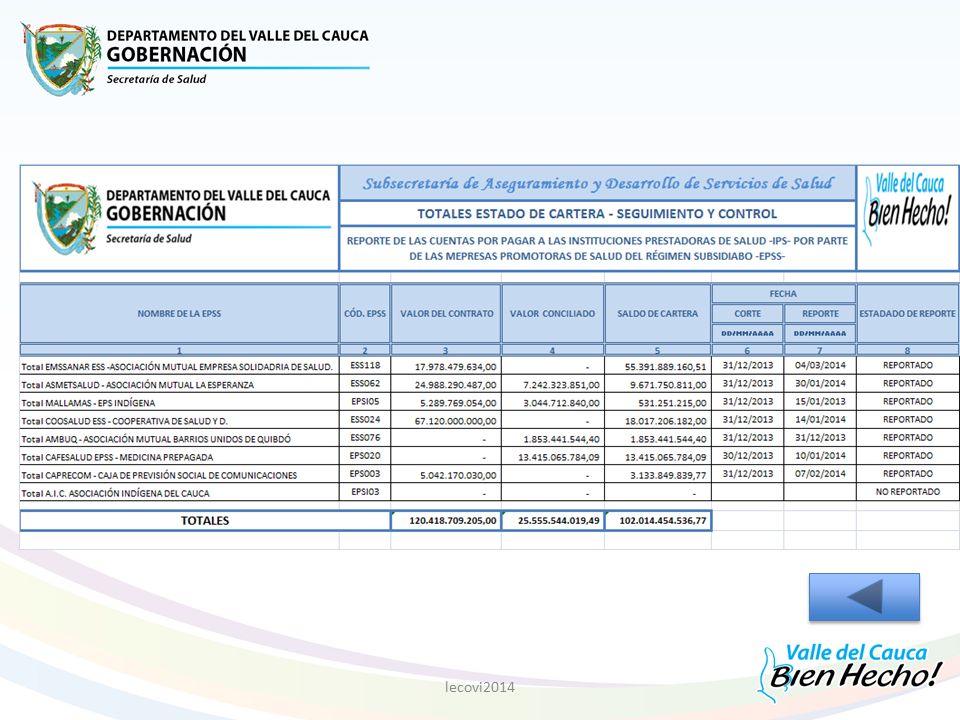Screen dimensions: 960x720
Task: Select the NOMBRE DE LA EPSS column header
Action: [179, 313]
